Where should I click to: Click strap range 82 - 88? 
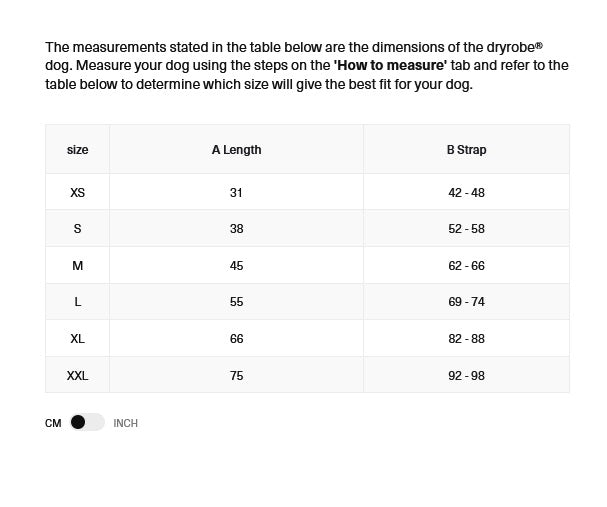466,339
